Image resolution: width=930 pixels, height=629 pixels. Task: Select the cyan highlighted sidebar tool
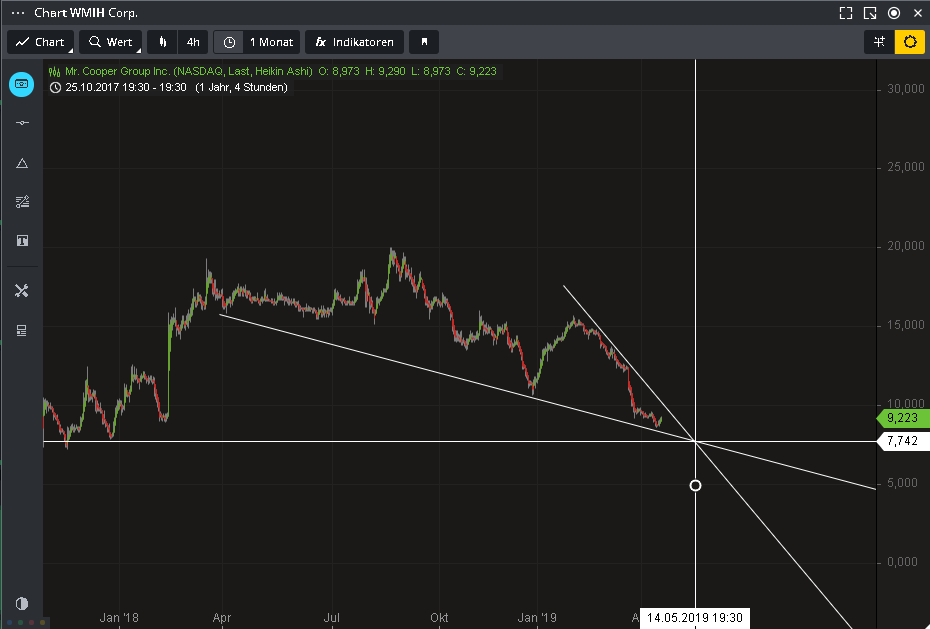(x=21, y=84)
